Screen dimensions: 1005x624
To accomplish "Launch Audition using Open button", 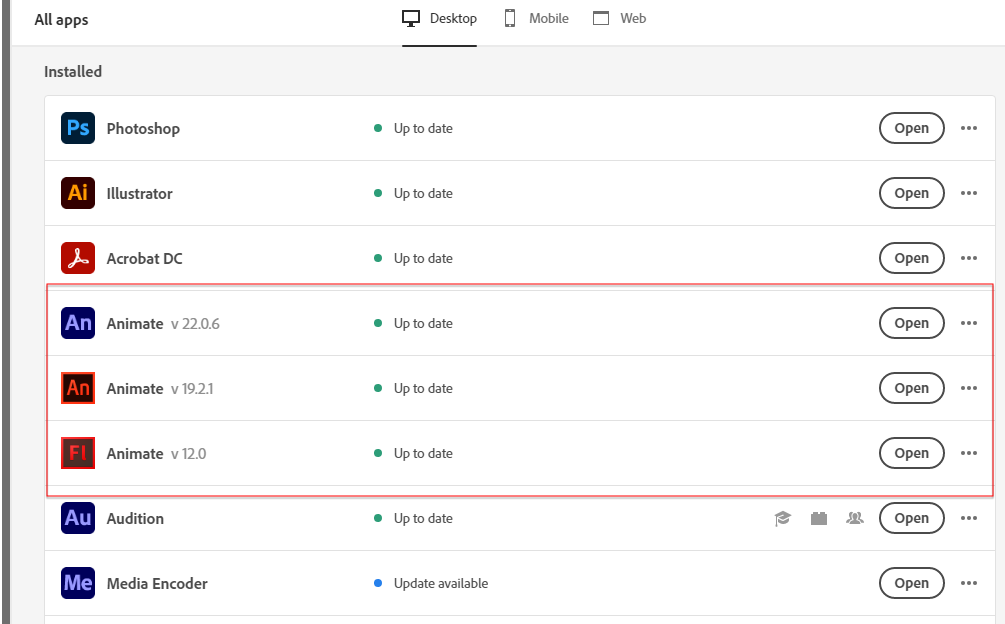I will [x=911, y=518].
